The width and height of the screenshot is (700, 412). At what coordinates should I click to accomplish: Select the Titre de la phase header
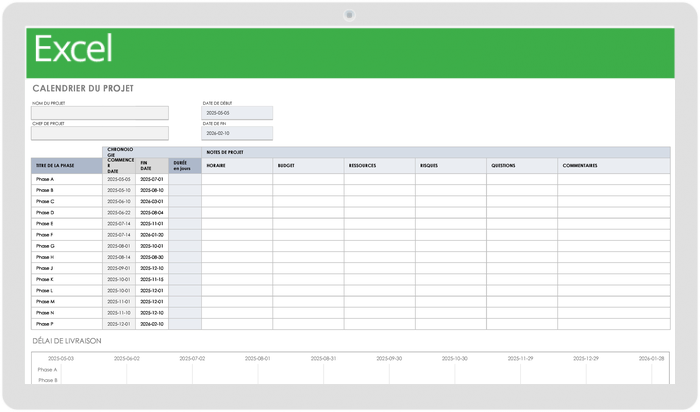click(x=67, y=166)
